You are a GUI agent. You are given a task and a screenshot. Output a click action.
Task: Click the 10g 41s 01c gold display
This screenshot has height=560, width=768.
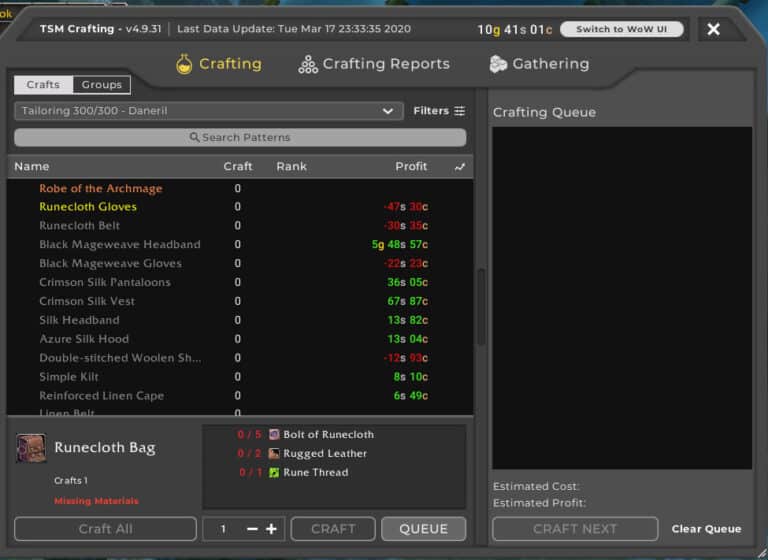click(x=515, y=30)
